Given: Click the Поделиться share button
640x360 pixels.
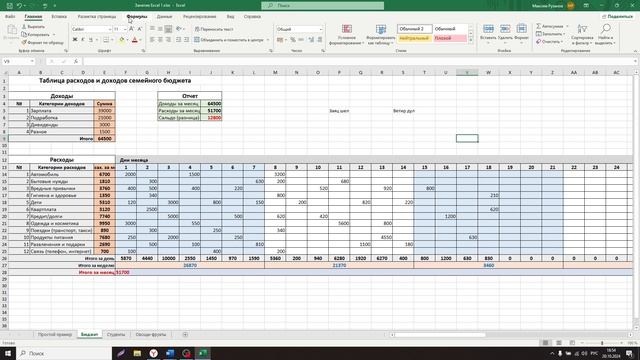Looking at the screenshot, I should (x=617, y=17).
